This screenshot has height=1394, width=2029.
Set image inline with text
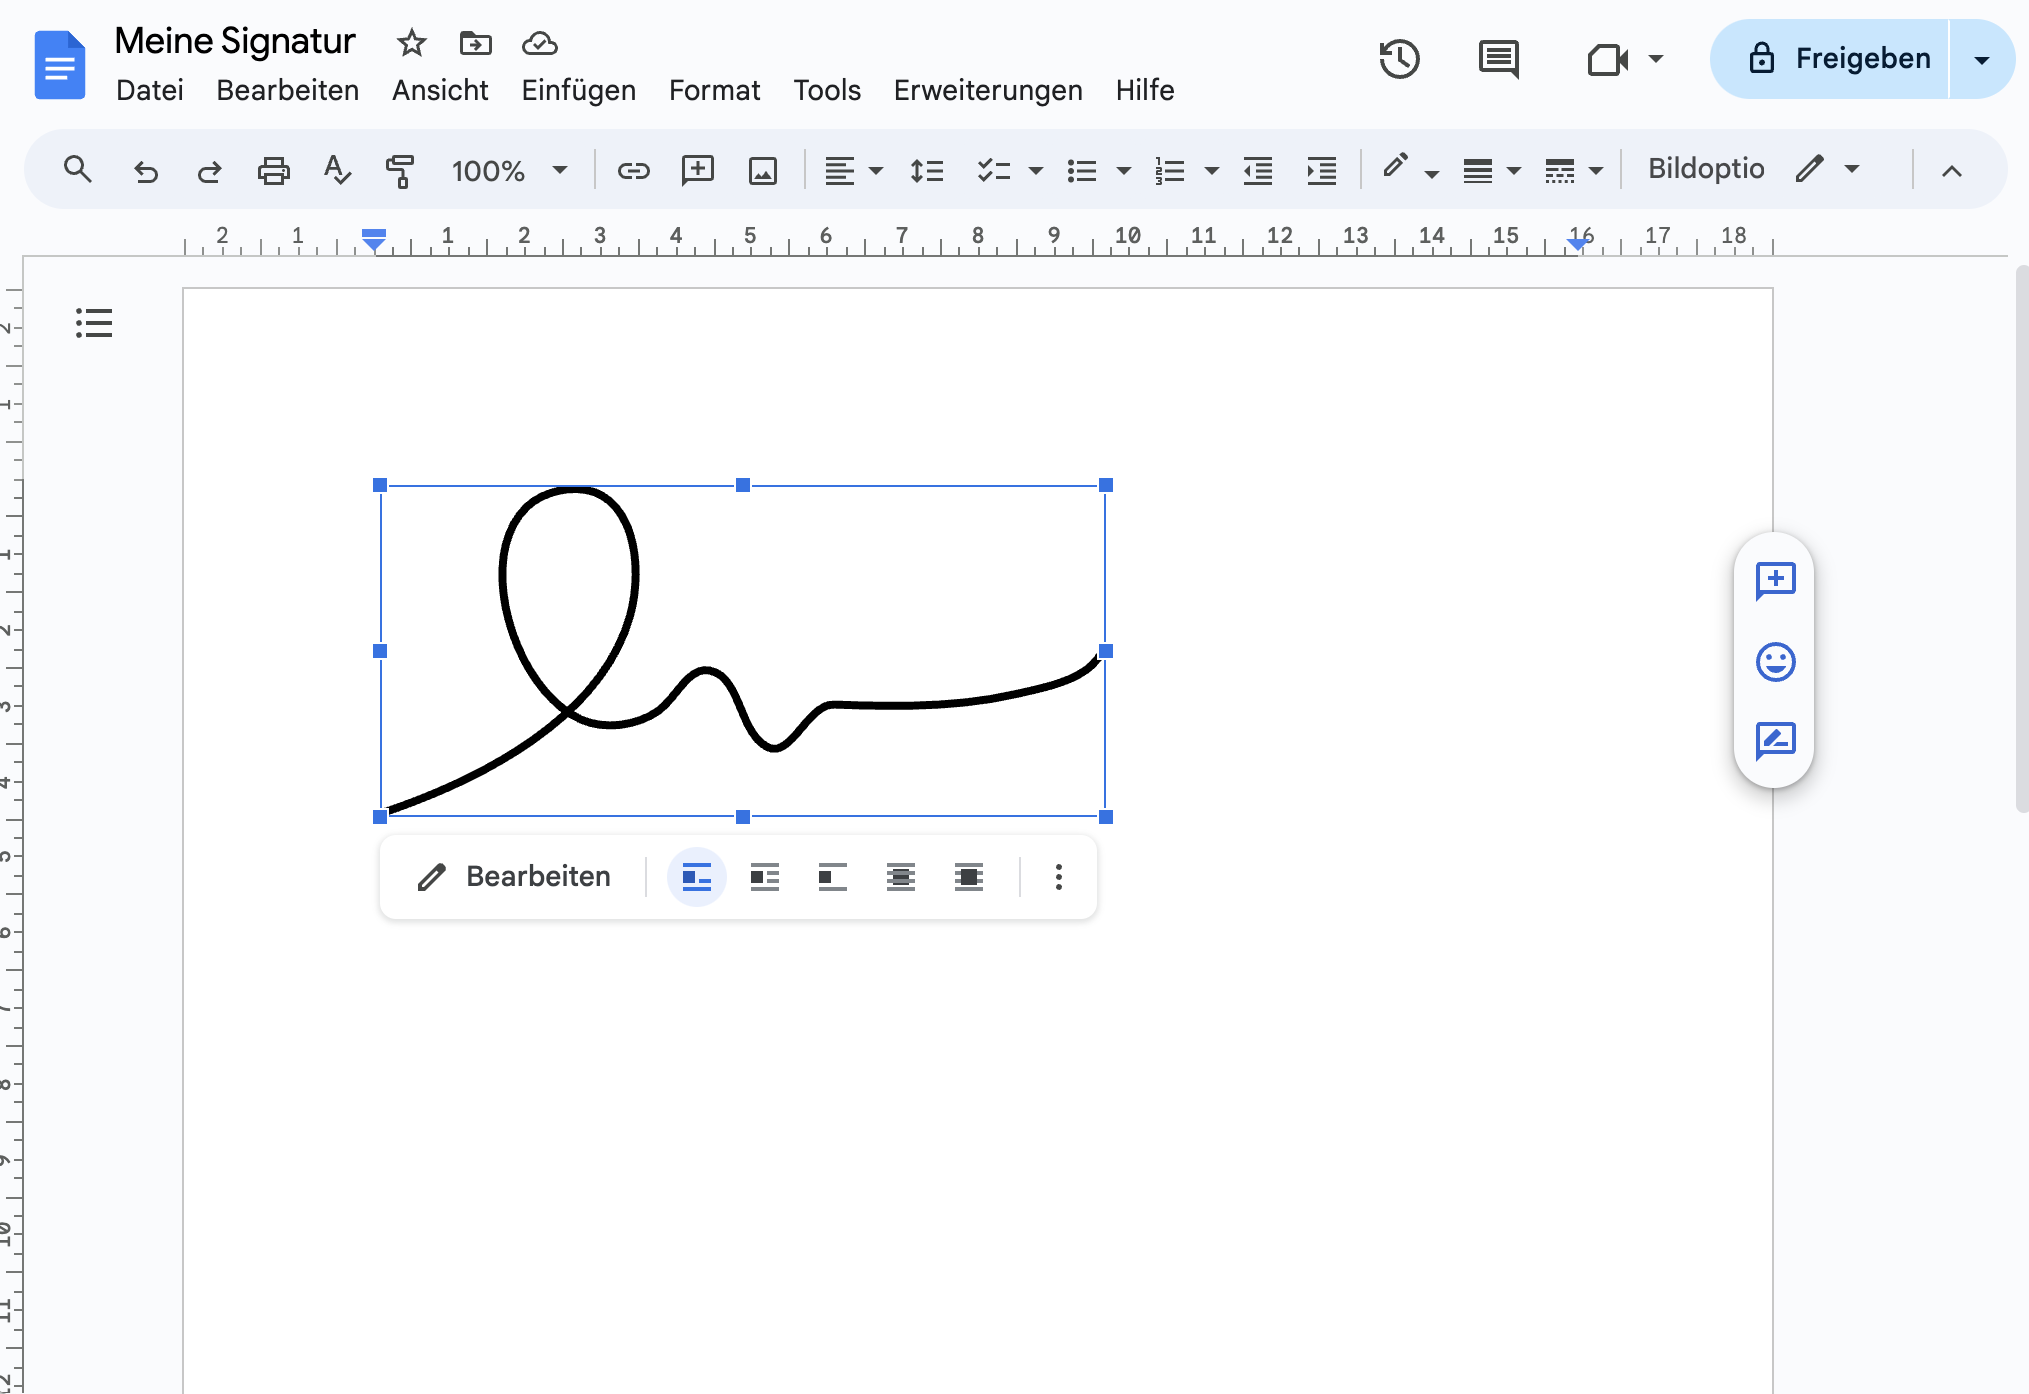[x=697, y=877]
